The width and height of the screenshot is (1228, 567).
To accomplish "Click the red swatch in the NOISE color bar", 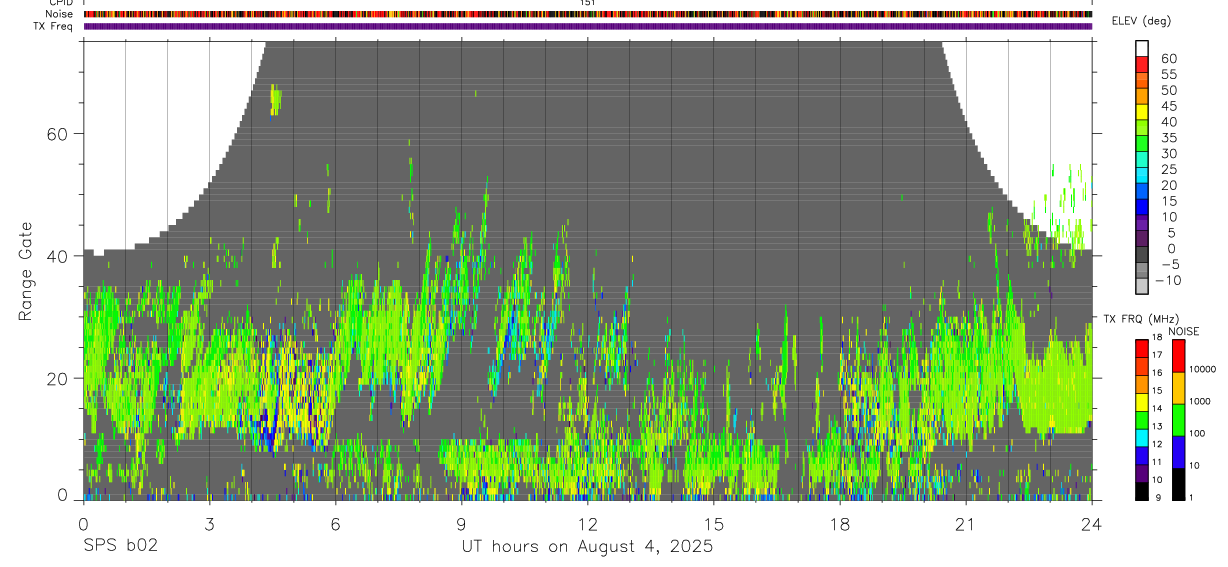I will coord(1179,356).
